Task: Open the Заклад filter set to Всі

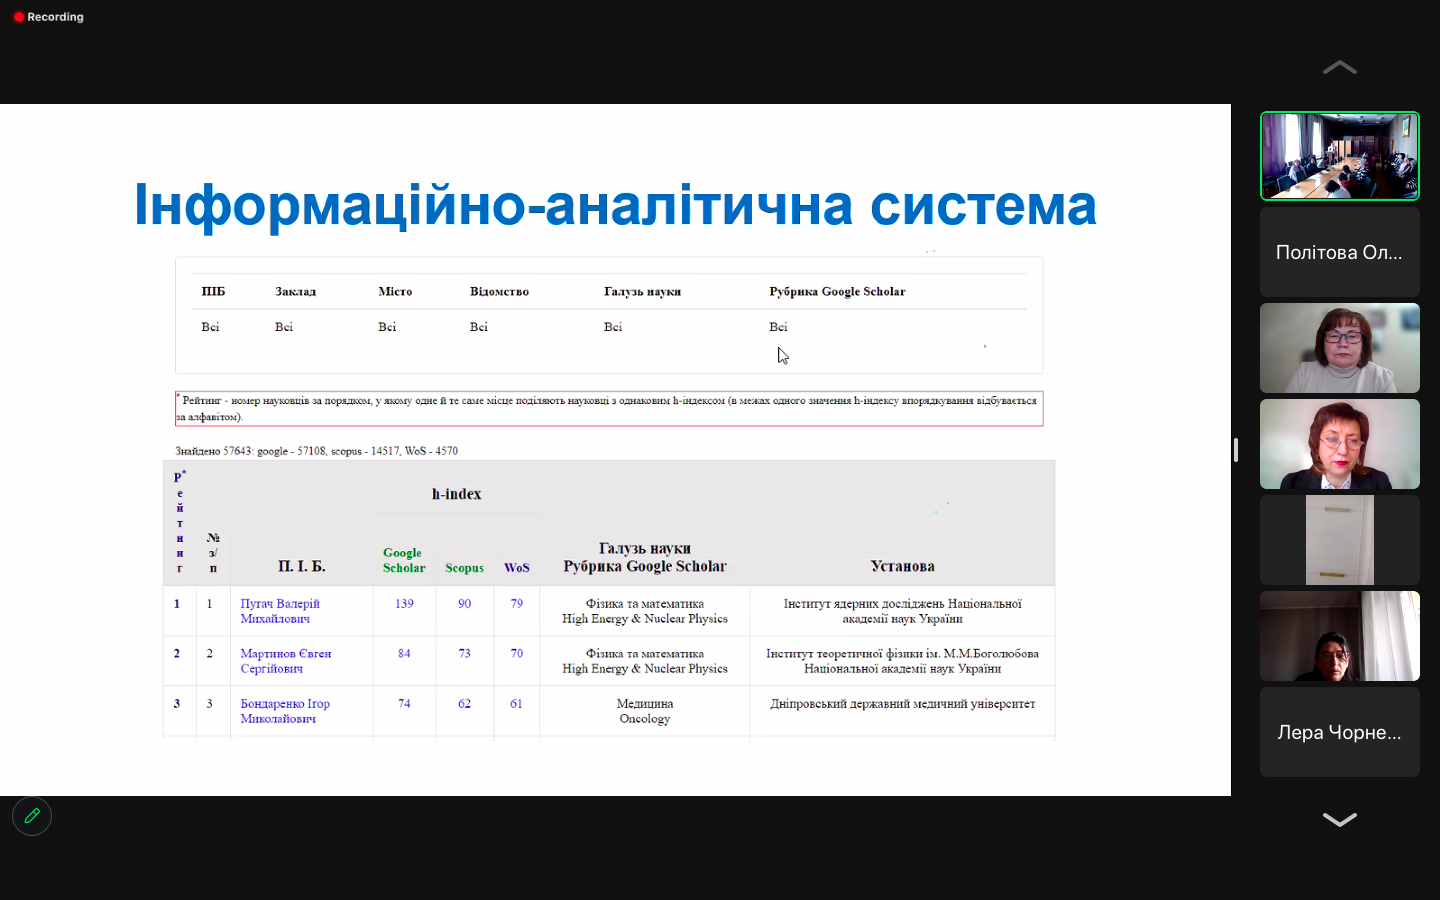Action: coord(284,327)
